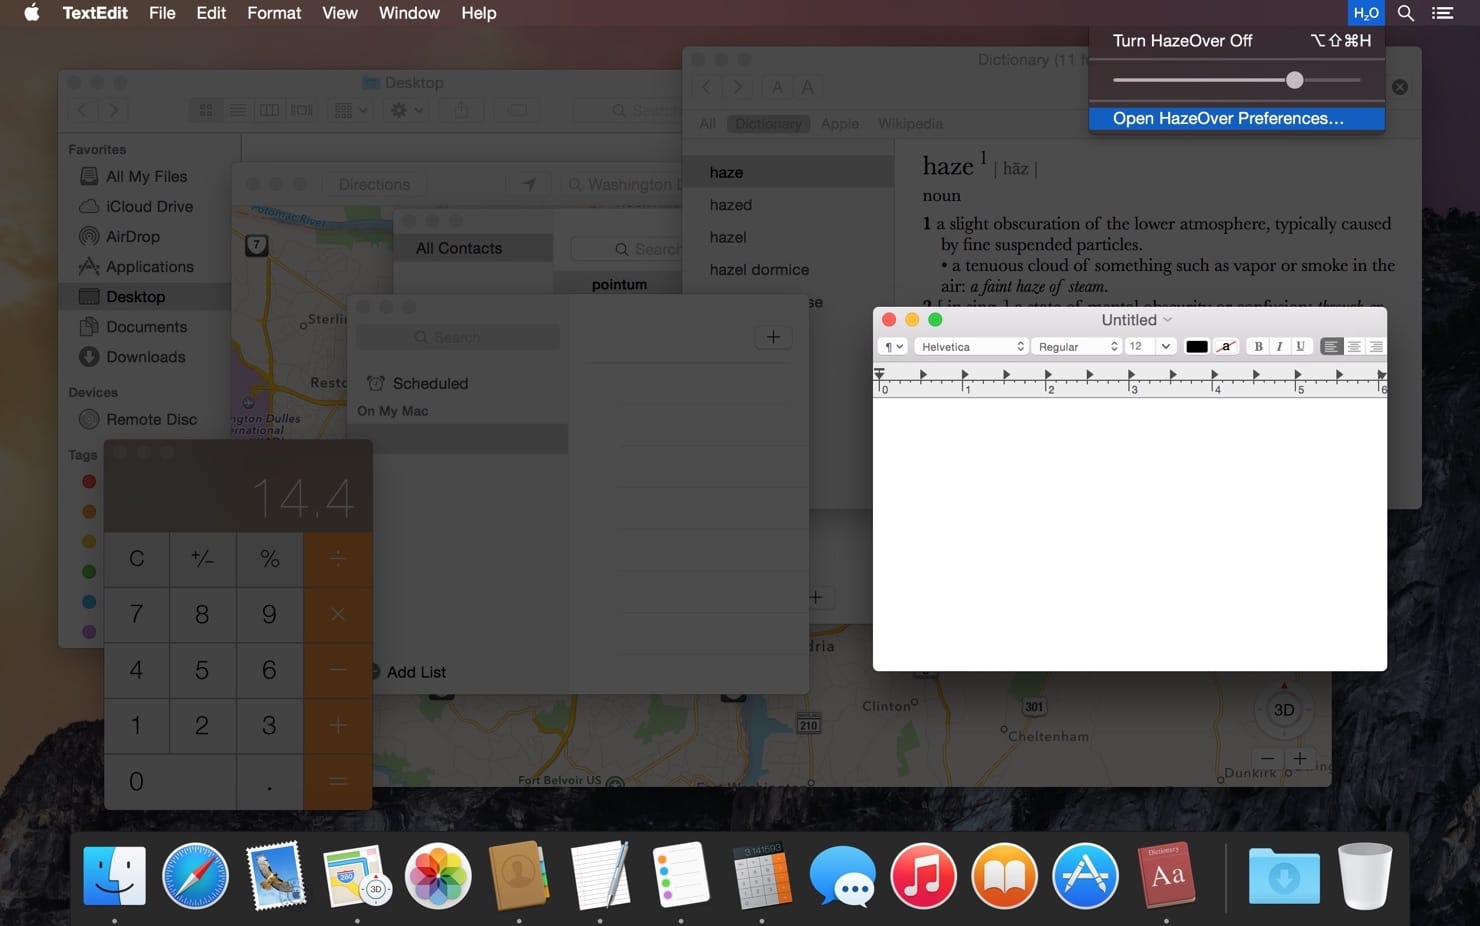Open Safari from the Dock
Image resolution: width=1480 pixels, height=926 pixels.
point(195,876)
